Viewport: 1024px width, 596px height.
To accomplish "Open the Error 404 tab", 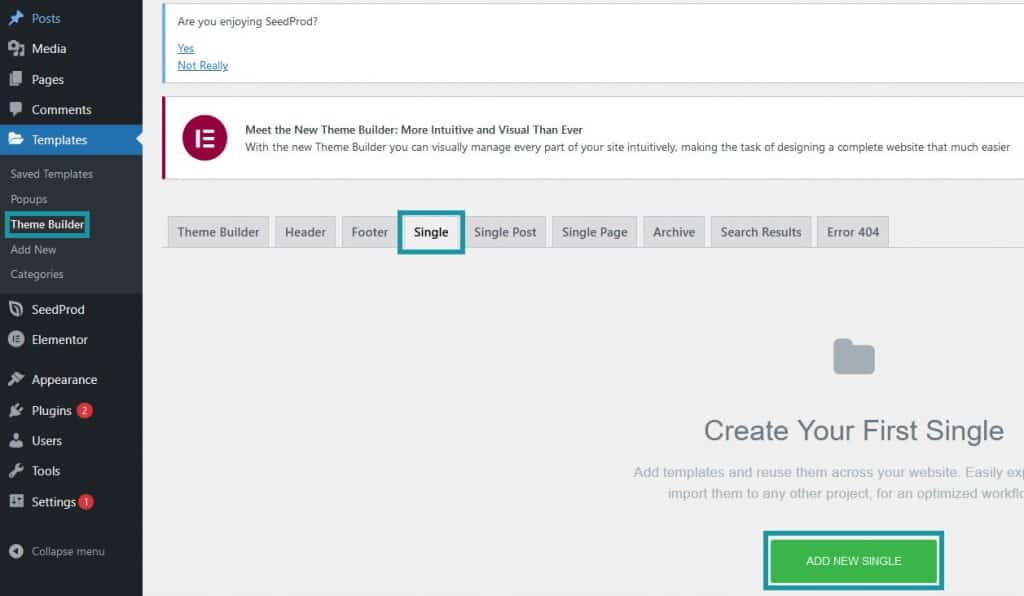I will [853, 231].
